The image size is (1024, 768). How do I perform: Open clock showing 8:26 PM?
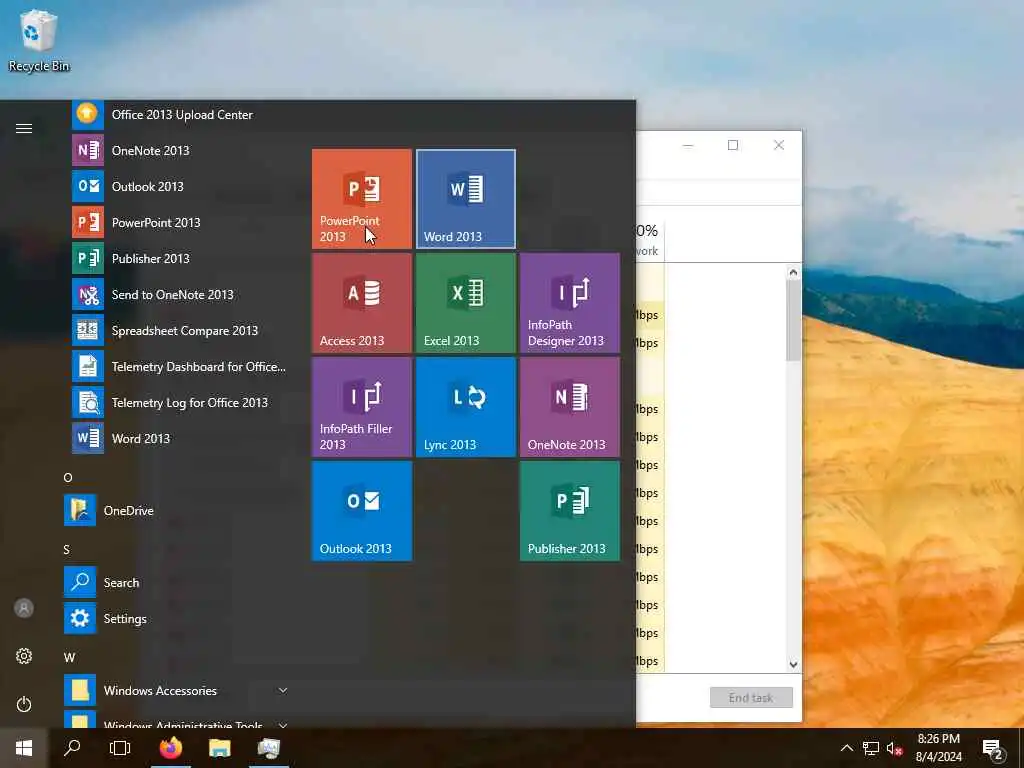(x=938, y=748)
